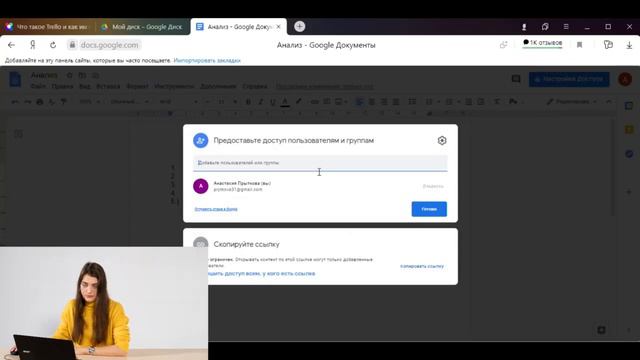The width and height of the screenshot is (640, 360).
Task: Click the bookmark page icon
Action: click(x=579, y=45)
